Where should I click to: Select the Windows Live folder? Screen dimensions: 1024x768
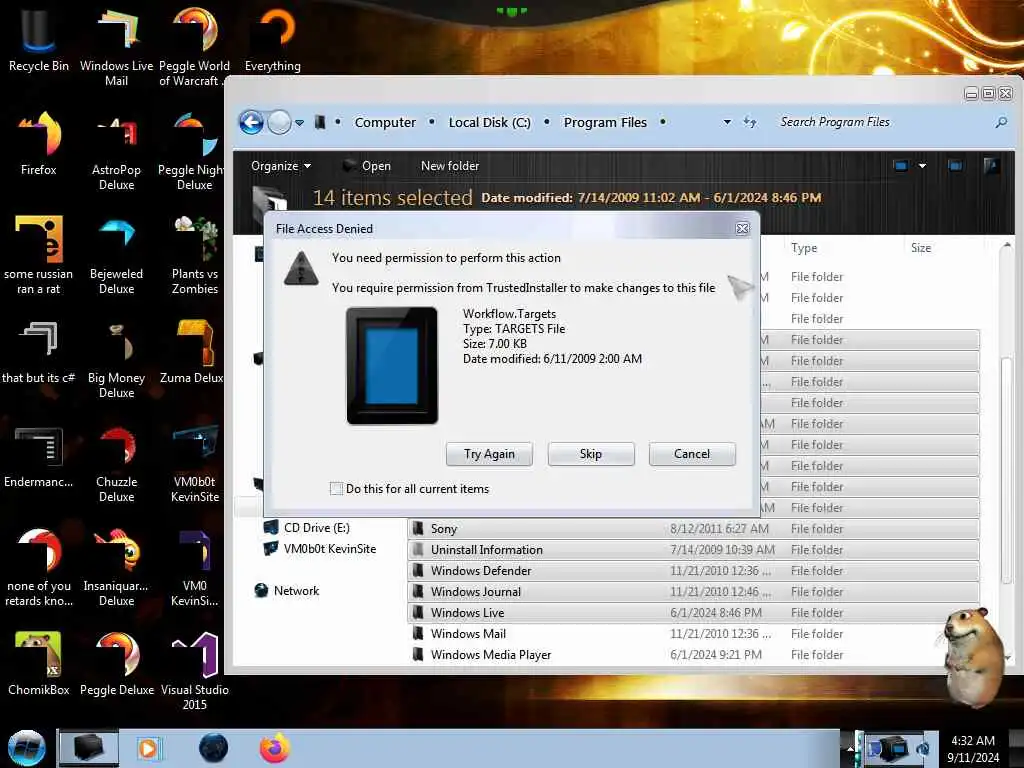pyautogui.click(x=693, y=613)
